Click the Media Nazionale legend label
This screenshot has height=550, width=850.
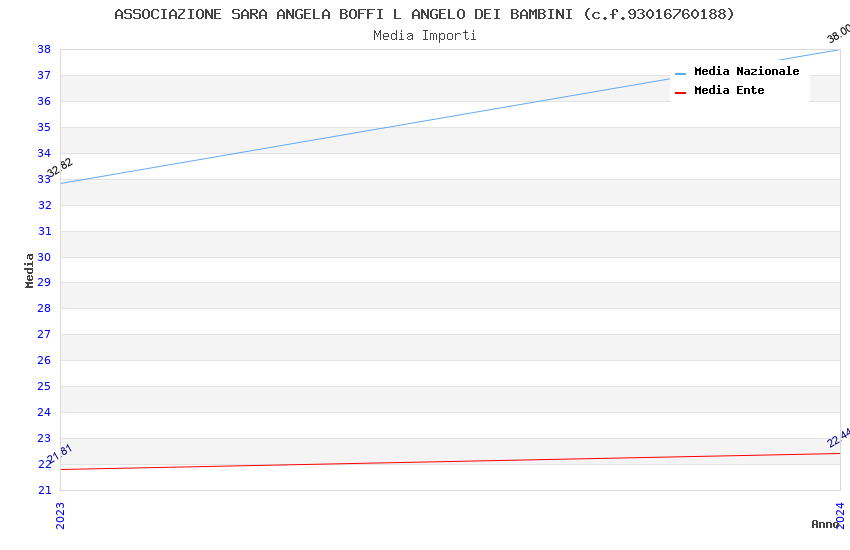pos(746,71)
